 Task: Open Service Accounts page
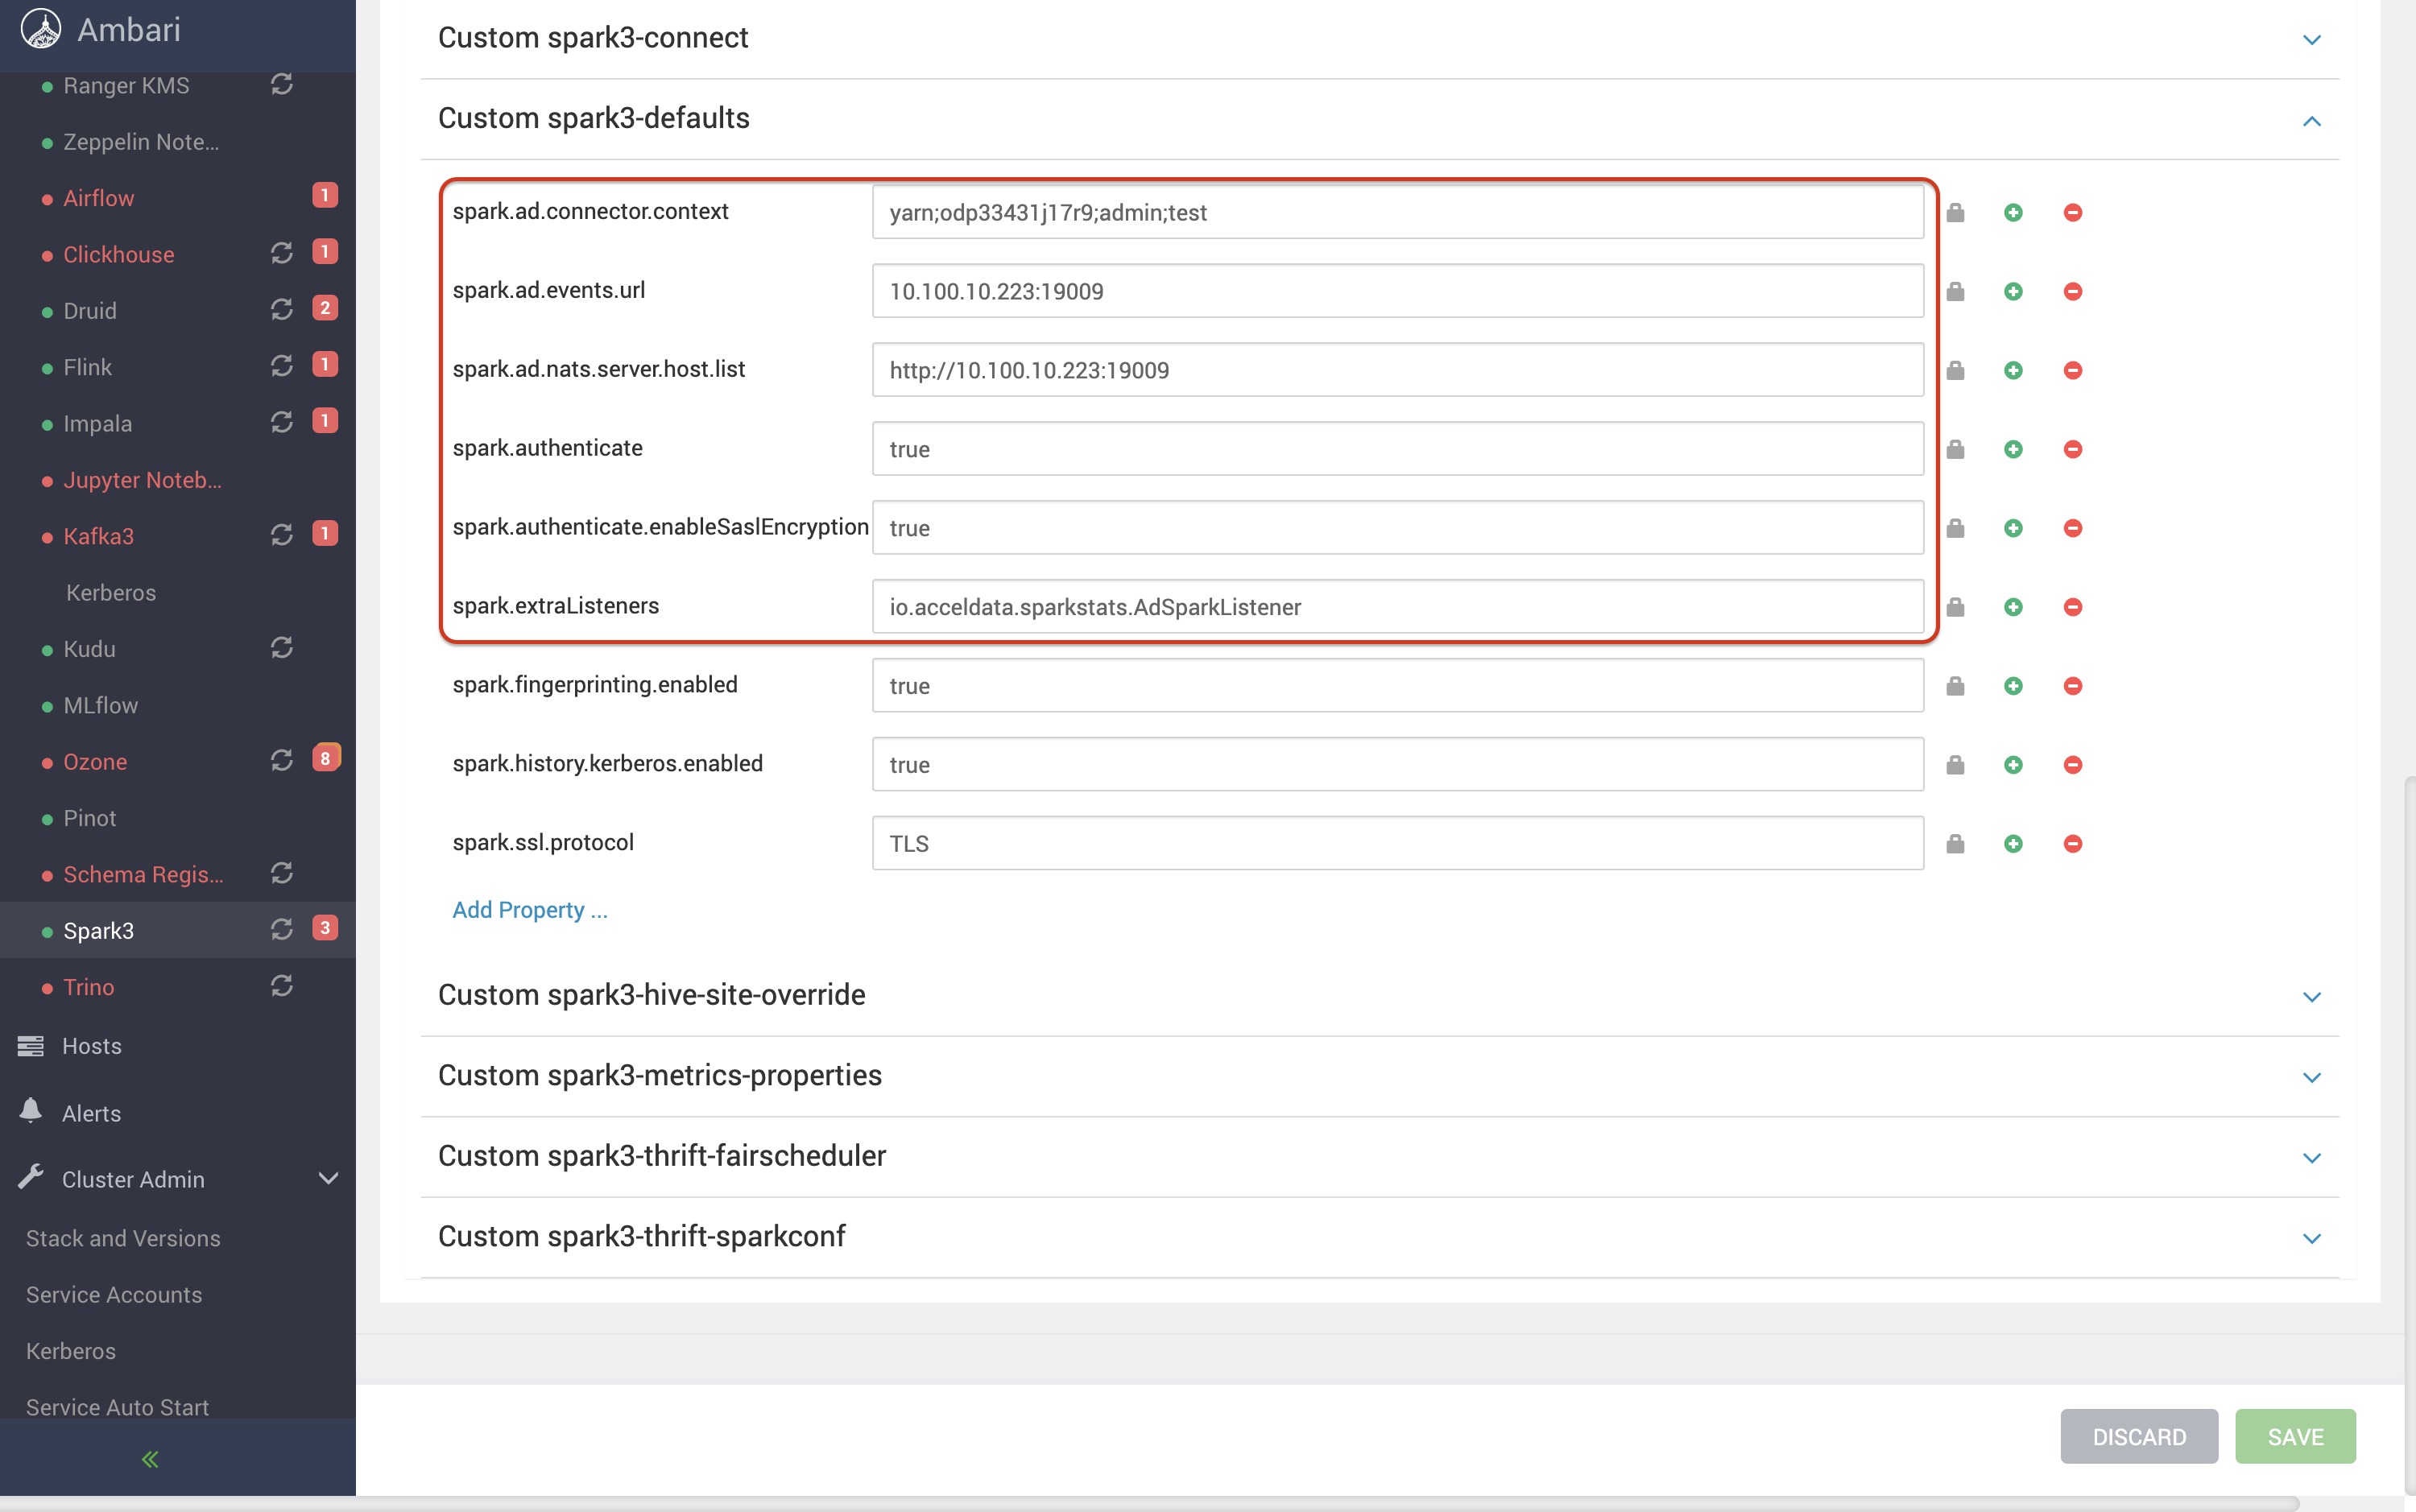pyautogui.click(x=114, y=1294)
